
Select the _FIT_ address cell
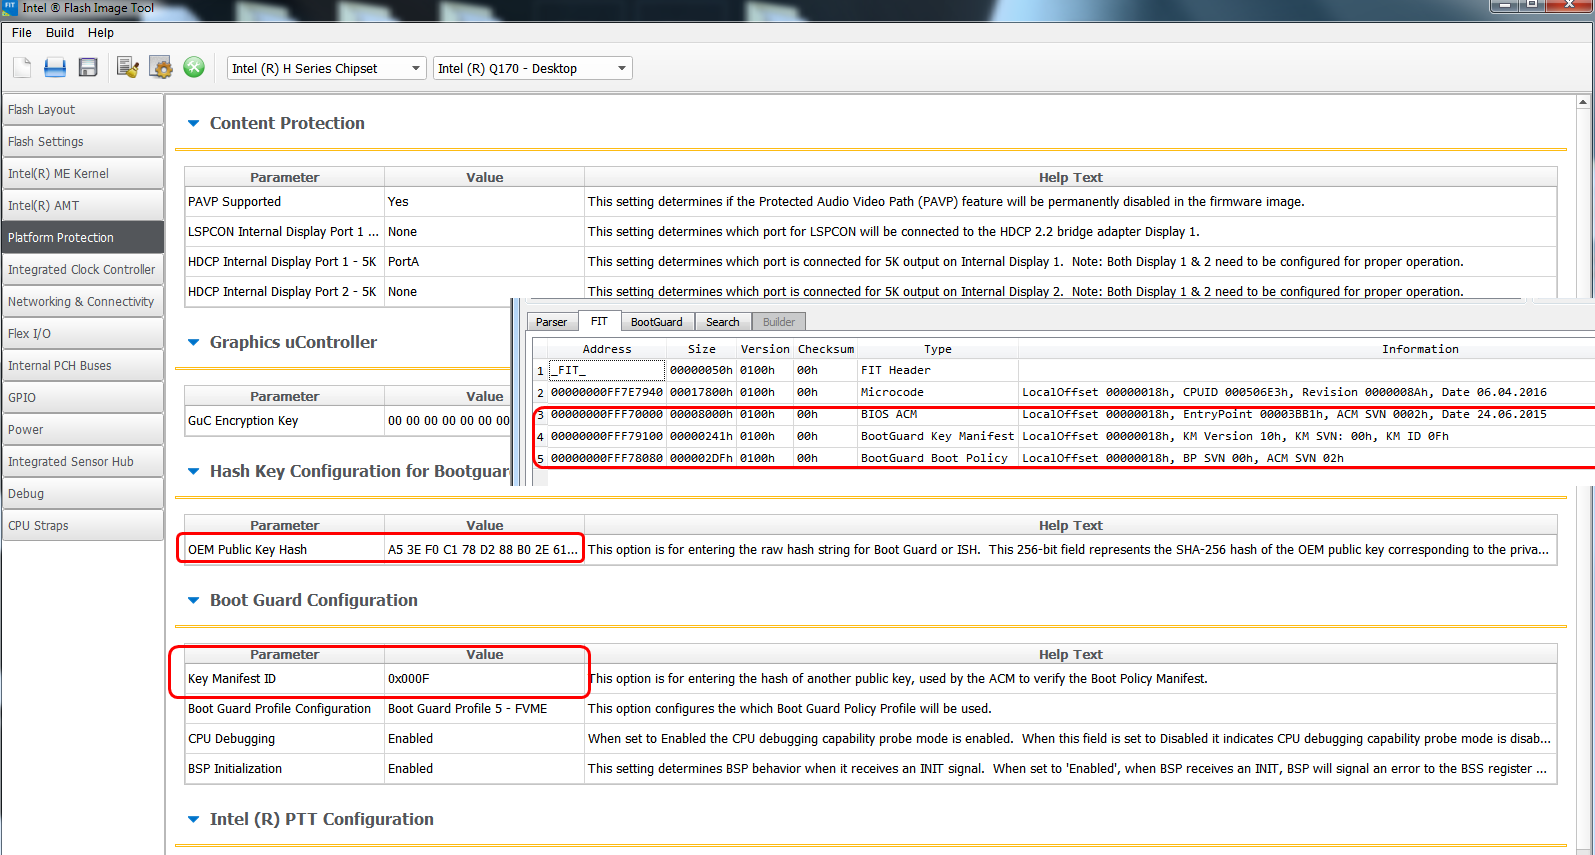tap(606, 370)
